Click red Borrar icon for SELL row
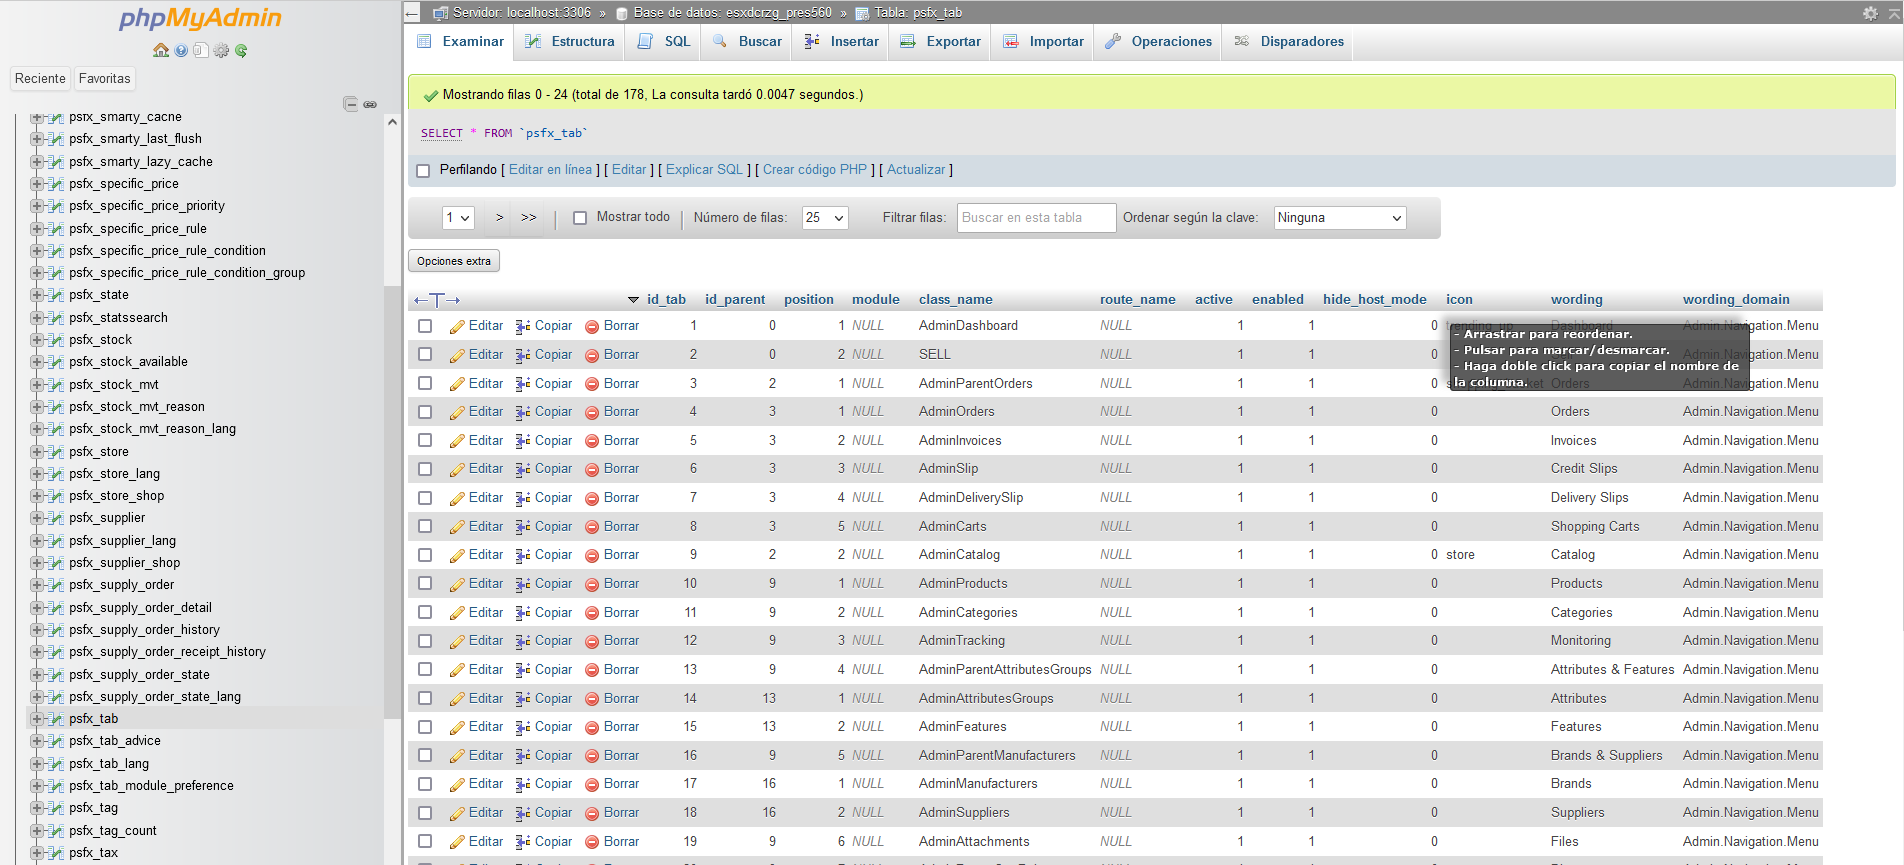1904x865 pixels. (592, 355)
